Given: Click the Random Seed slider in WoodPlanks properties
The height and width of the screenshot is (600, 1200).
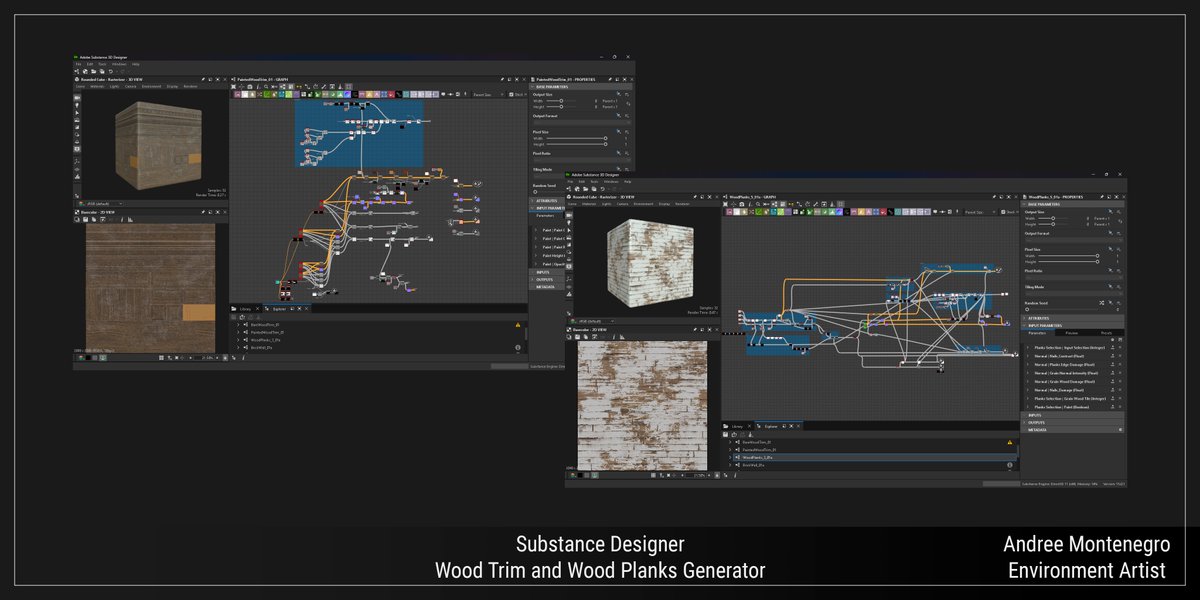Looking at the screenshot, I should [1061, 309].
